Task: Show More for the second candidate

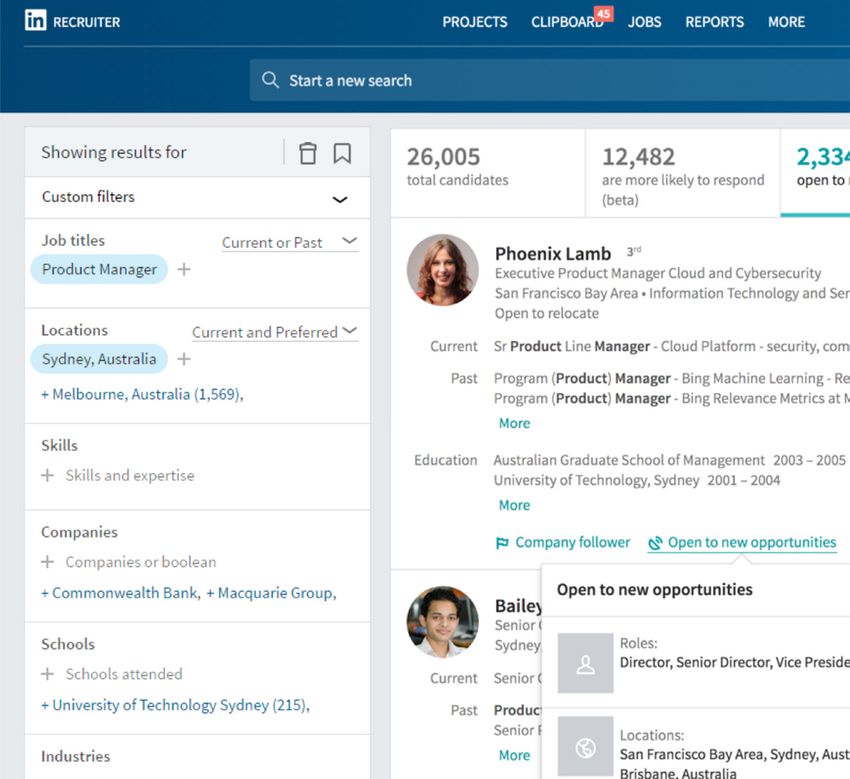Action: tap(514, 755)
